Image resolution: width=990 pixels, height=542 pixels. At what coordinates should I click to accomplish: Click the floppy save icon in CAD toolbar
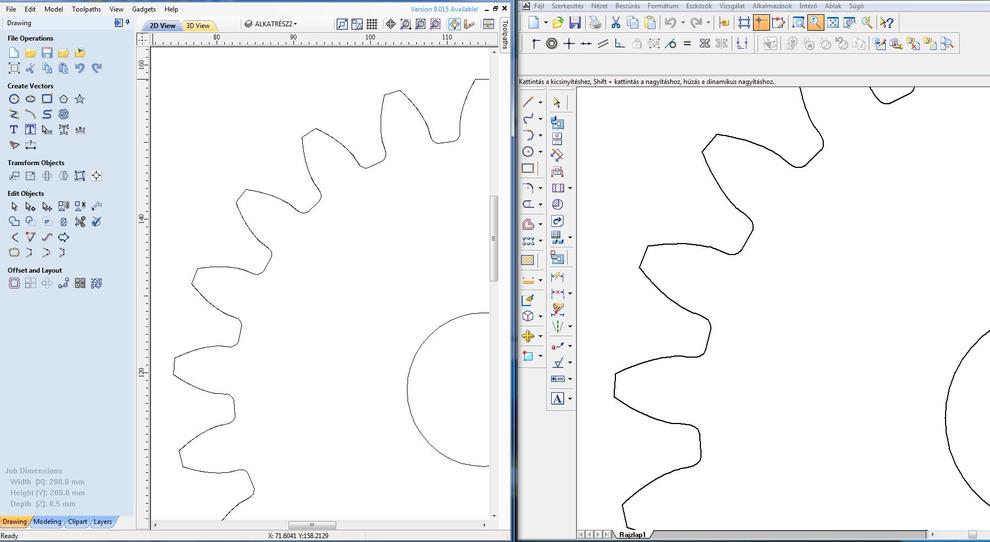575,23
